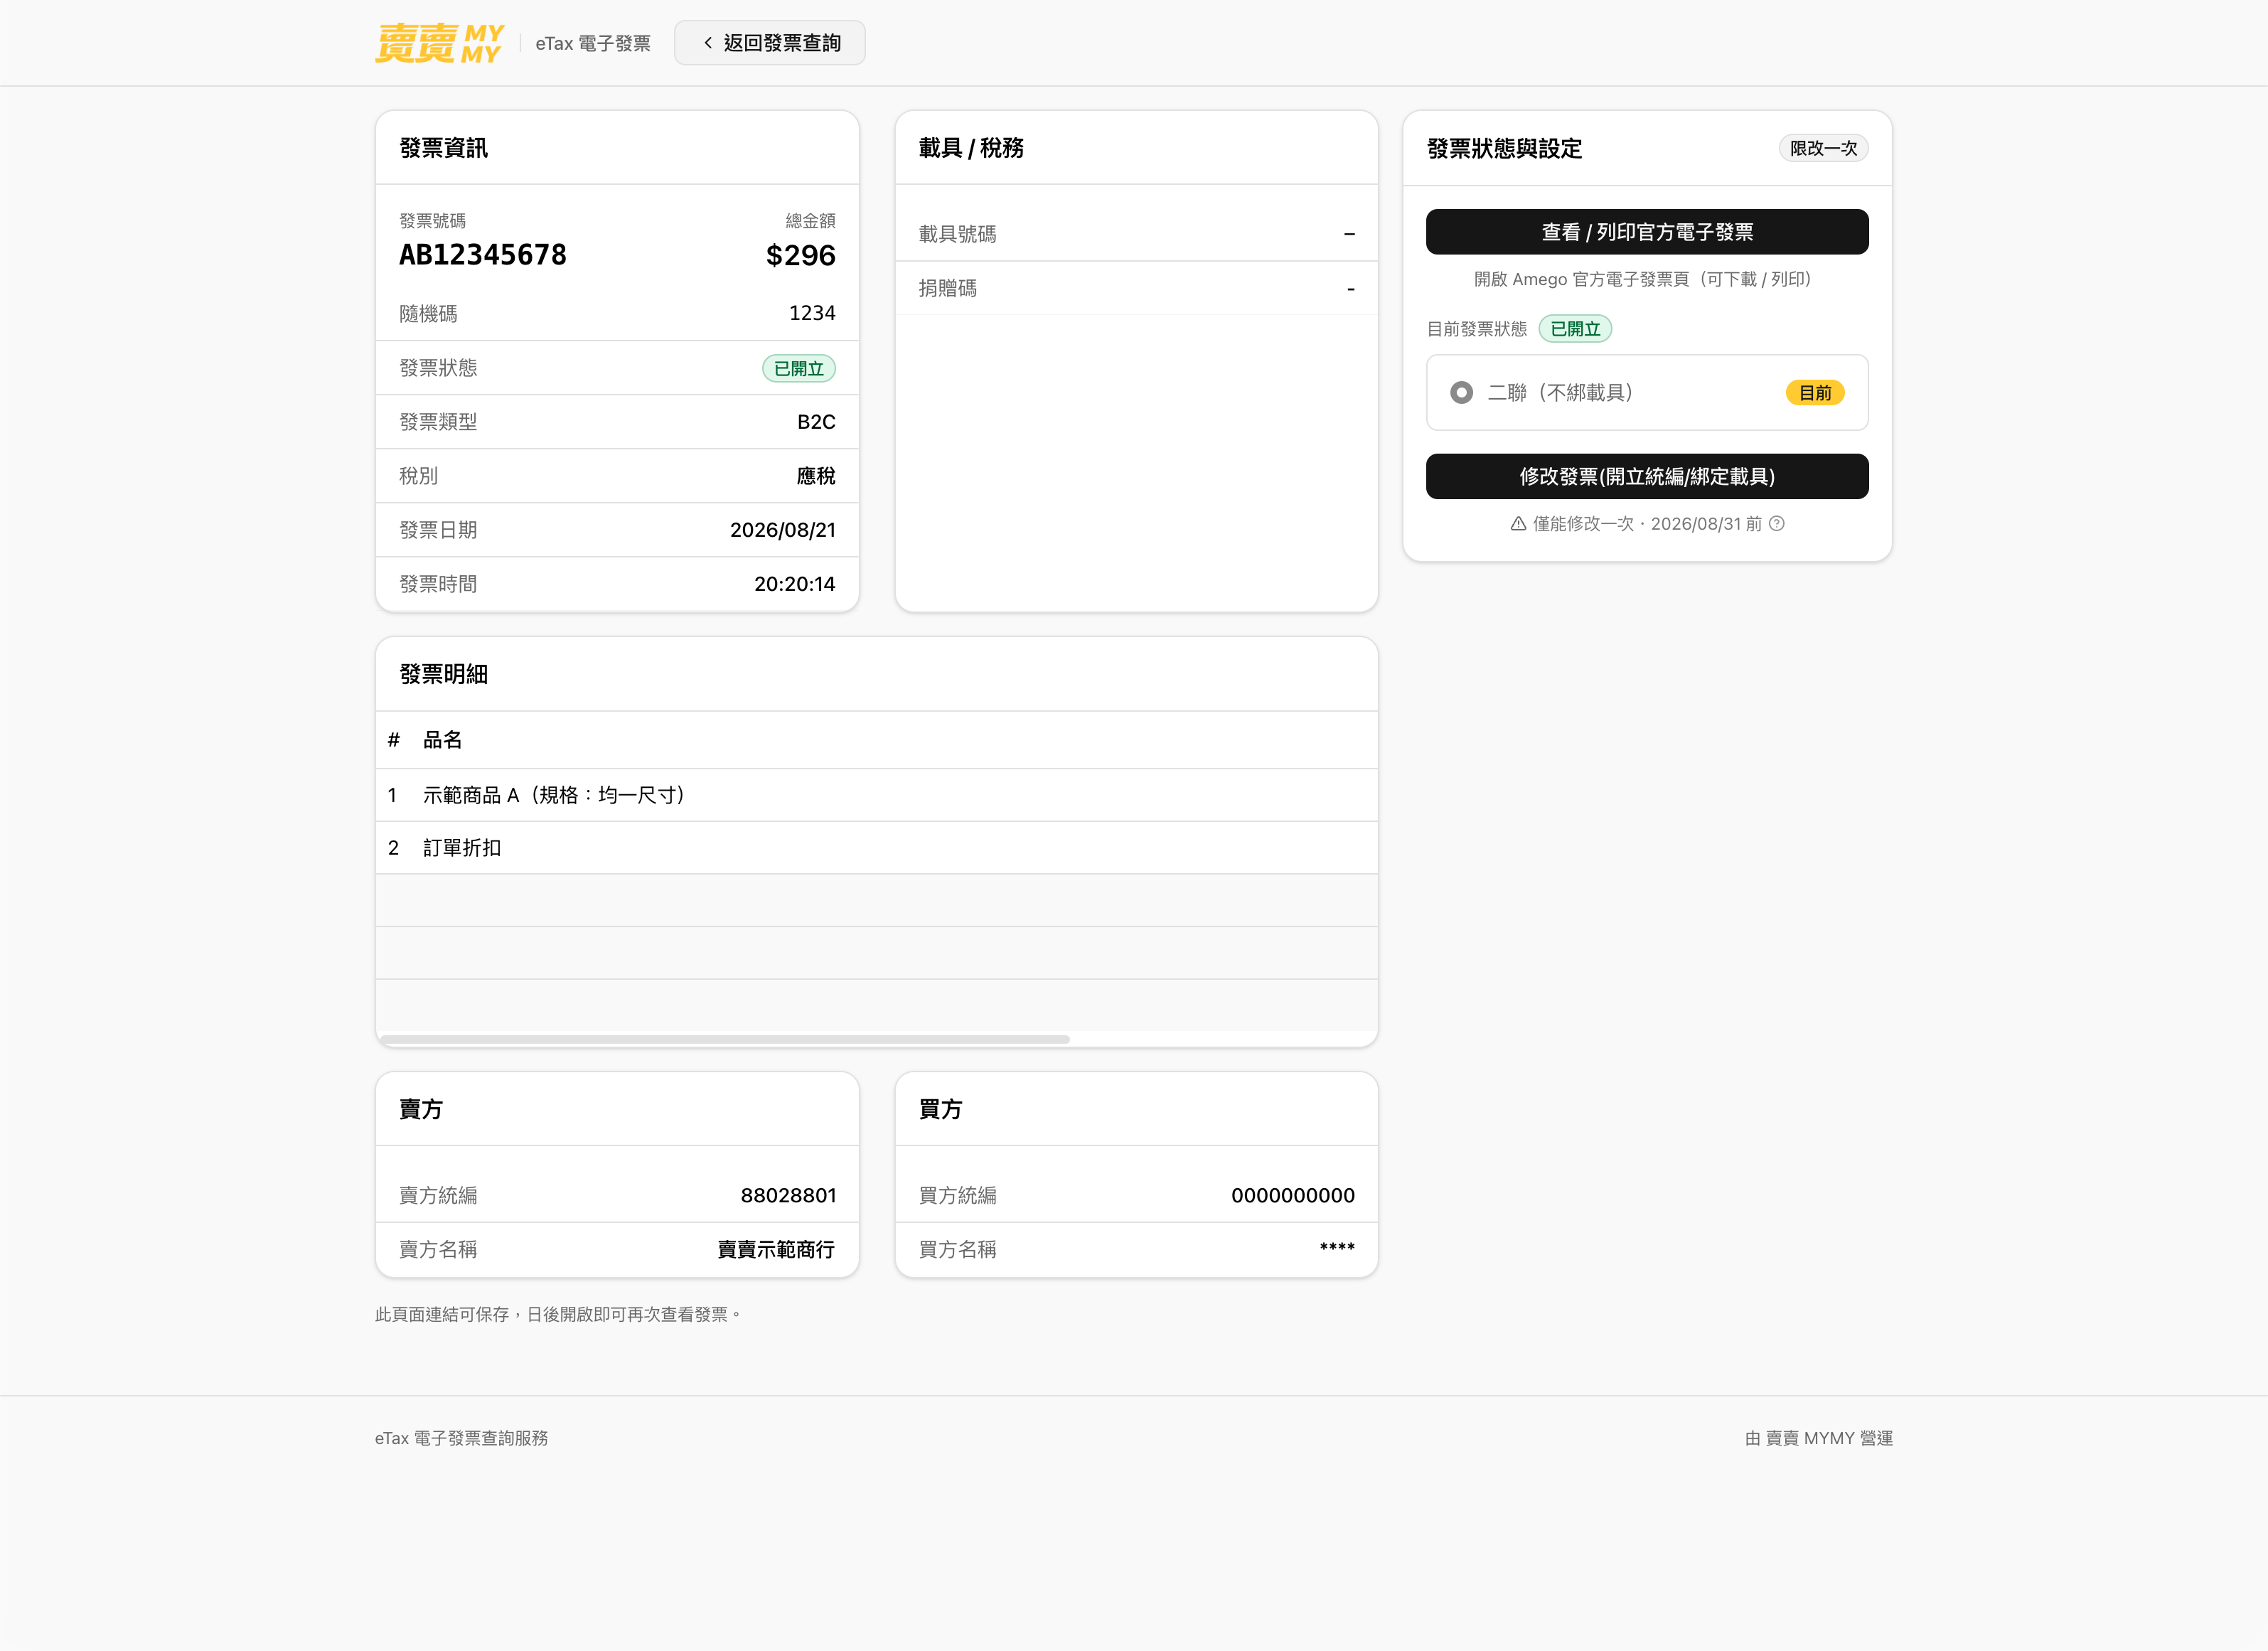Go back via 返回發票查詢 button

770,43
